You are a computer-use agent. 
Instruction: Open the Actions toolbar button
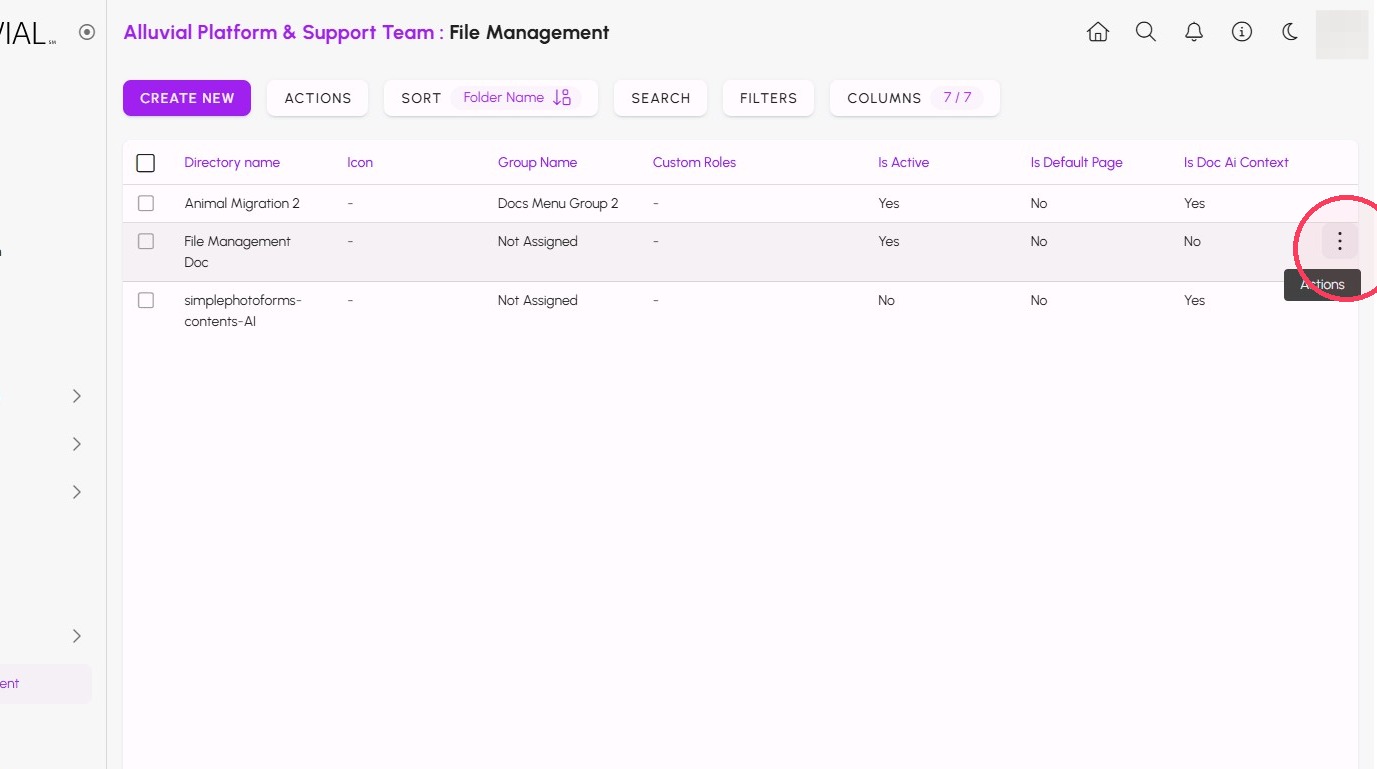[318, 98]
